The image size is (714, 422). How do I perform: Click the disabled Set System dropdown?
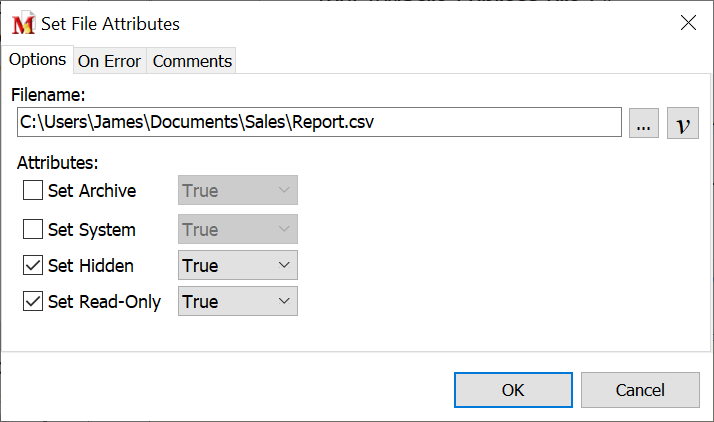point(237,229)
